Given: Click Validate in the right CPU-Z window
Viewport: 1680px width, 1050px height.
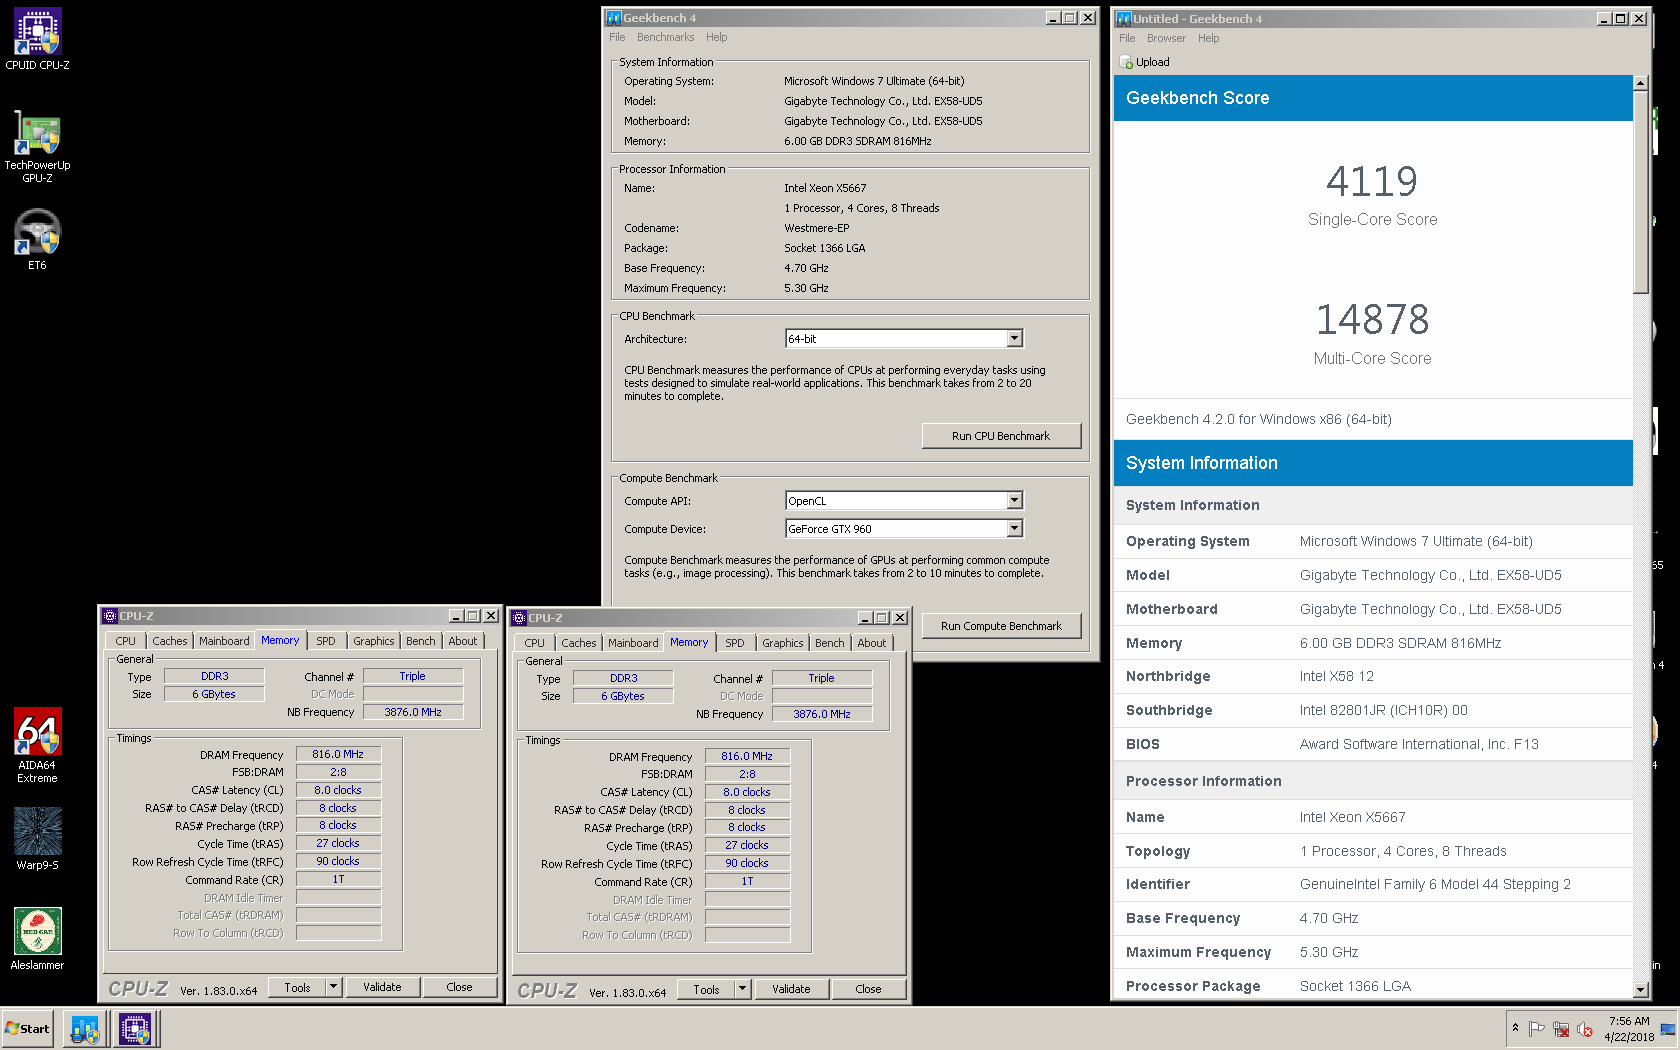Looking at the screenshot, I should [791, 989].
